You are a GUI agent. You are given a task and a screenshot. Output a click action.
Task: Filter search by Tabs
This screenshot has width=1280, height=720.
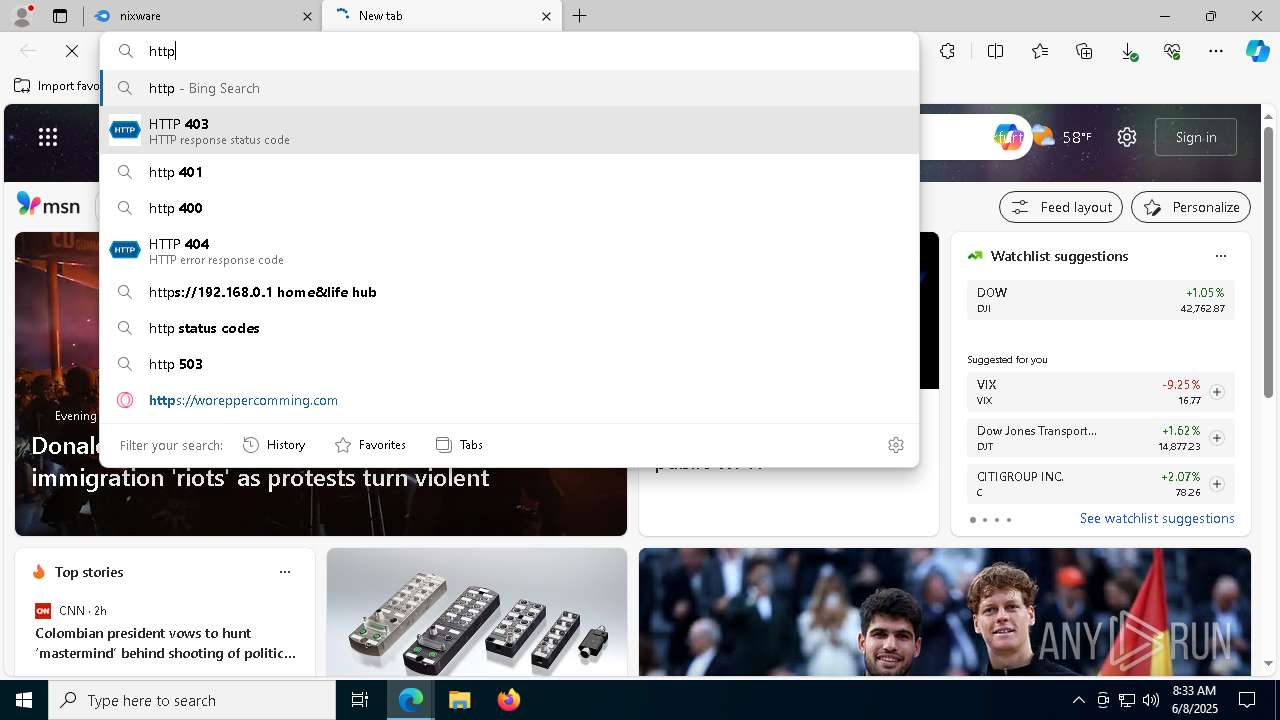coord(459,445)
